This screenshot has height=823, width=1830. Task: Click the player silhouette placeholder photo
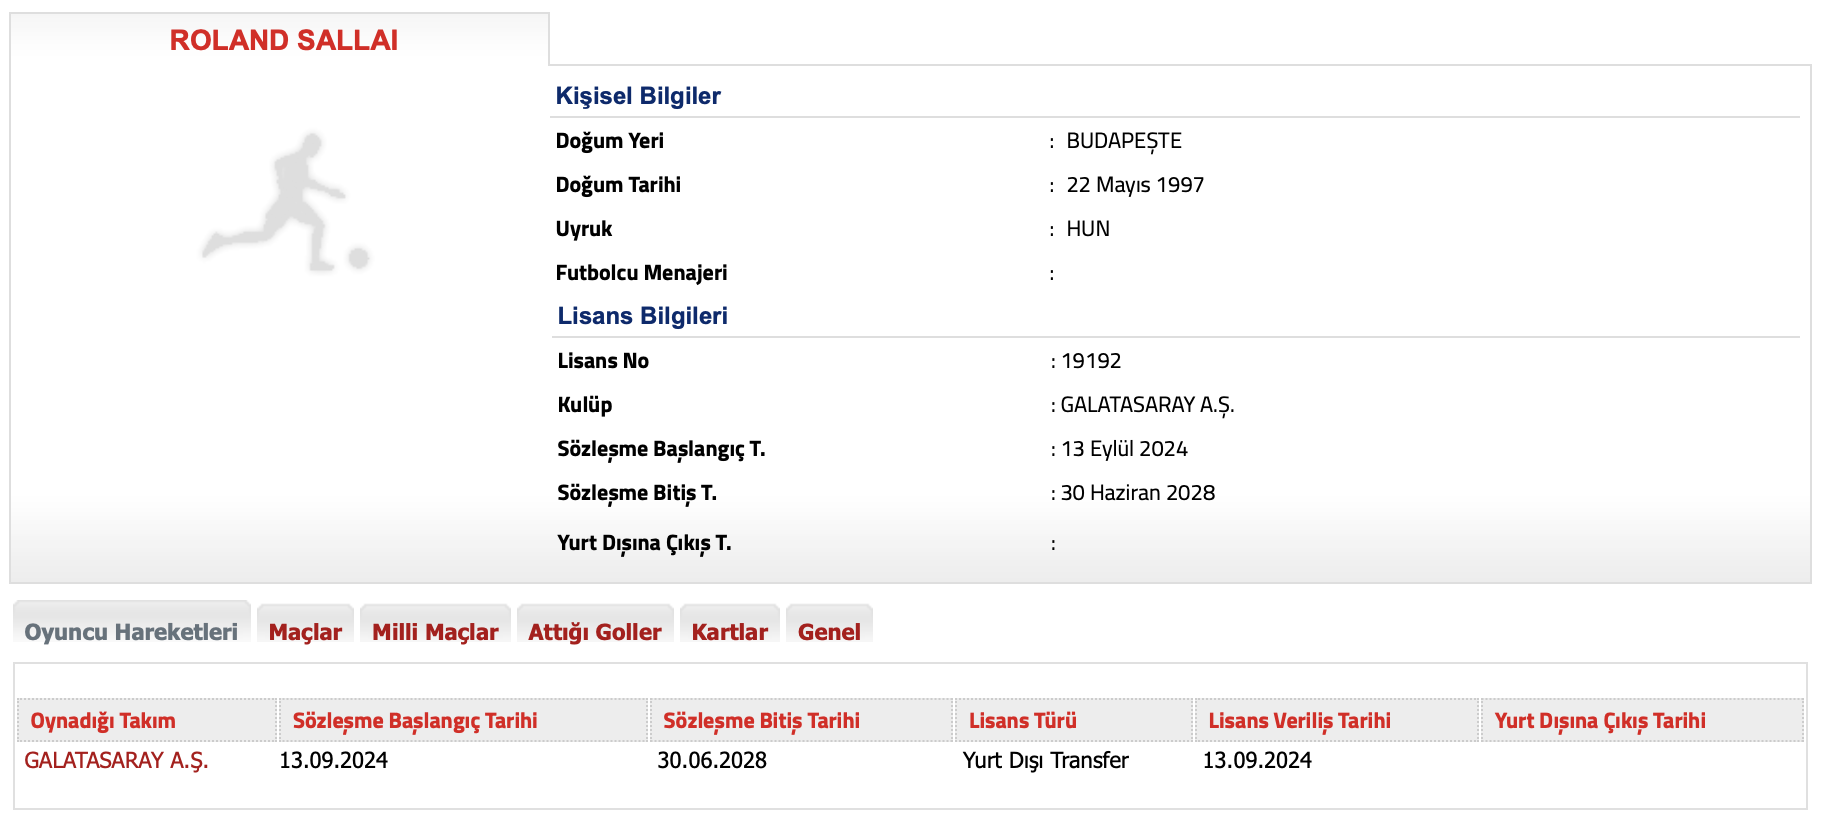(x=285, y=204)
